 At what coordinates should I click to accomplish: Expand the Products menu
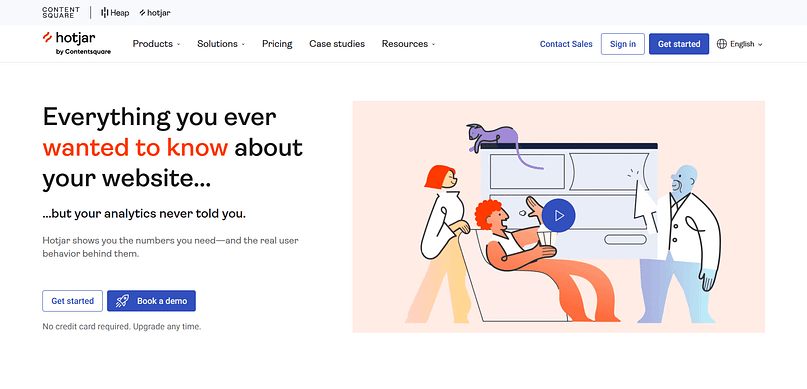(156, 44)
